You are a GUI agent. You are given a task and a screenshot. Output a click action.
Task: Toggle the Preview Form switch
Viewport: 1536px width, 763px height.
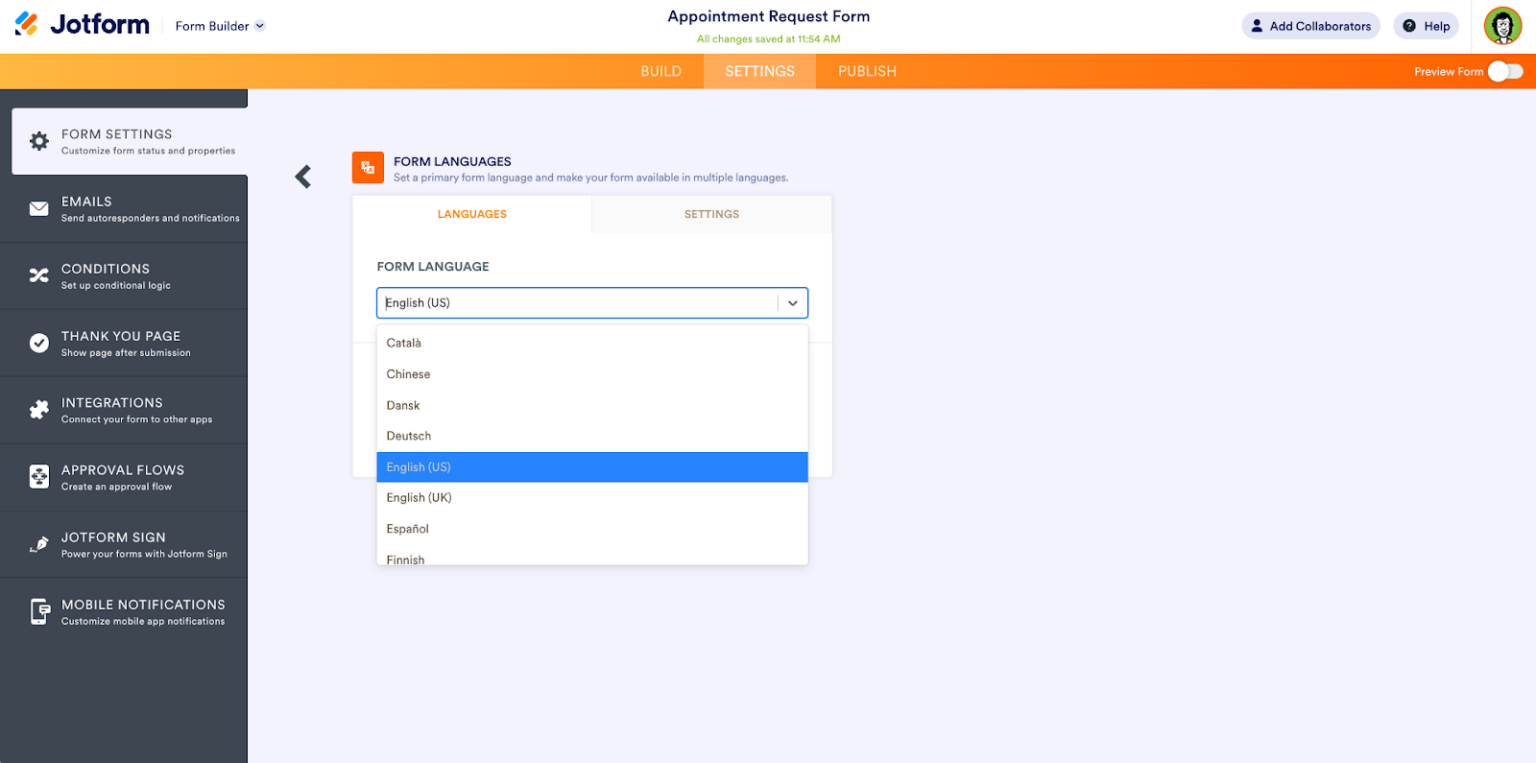coord(1505,71)
